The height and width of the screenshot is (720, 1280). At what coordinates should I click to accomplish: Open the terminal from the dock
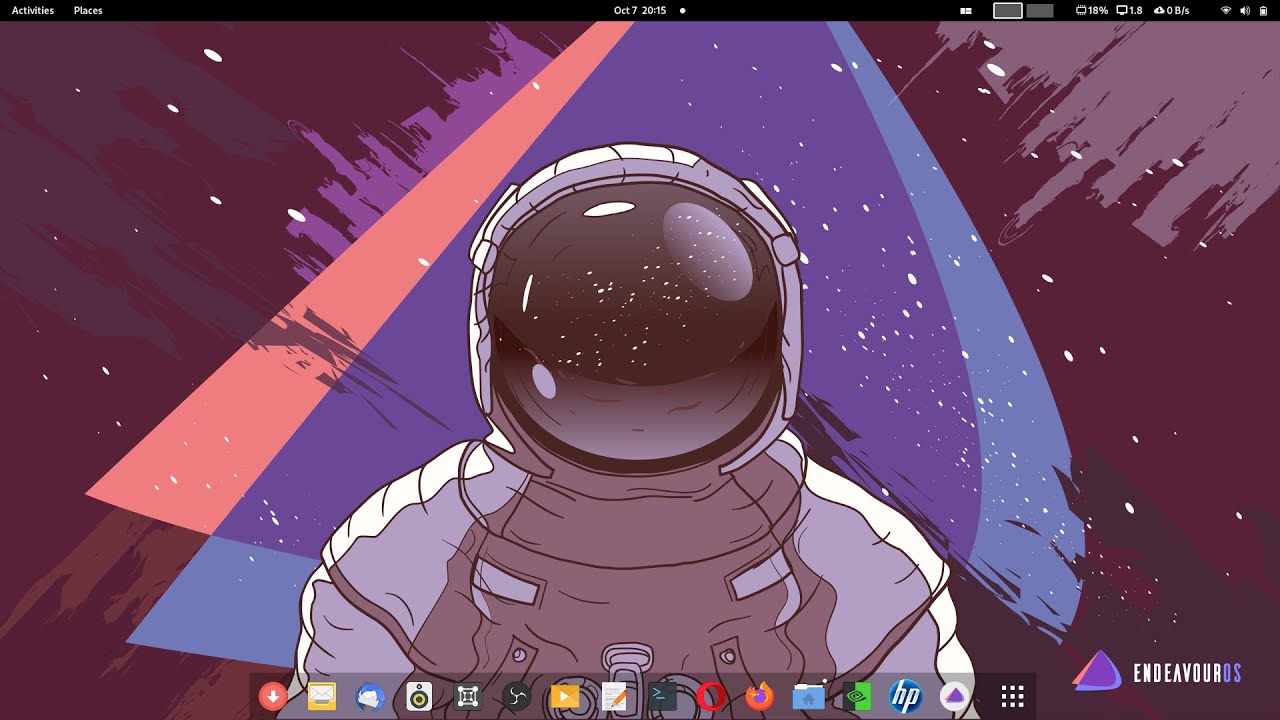pos(662,696)
